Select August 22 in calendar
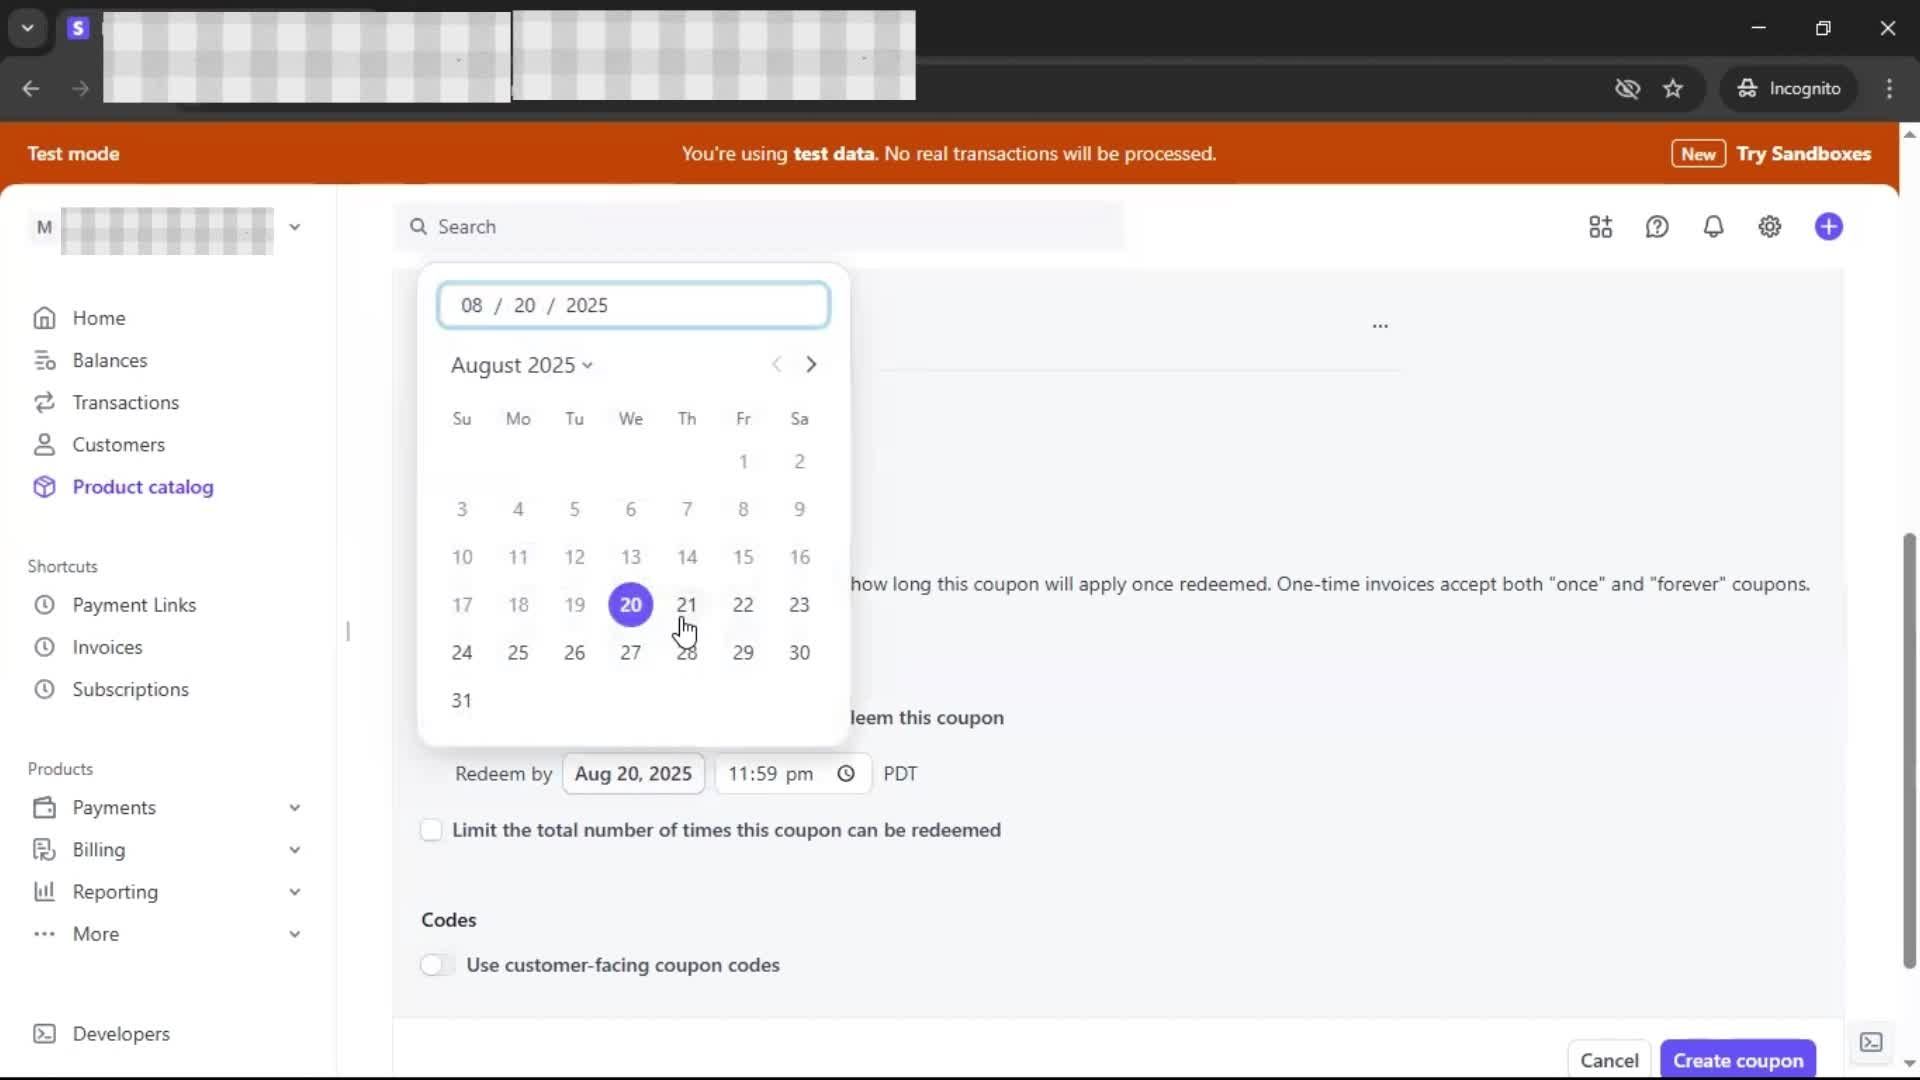This screenshot has width=1920, height=1080. 743,605
